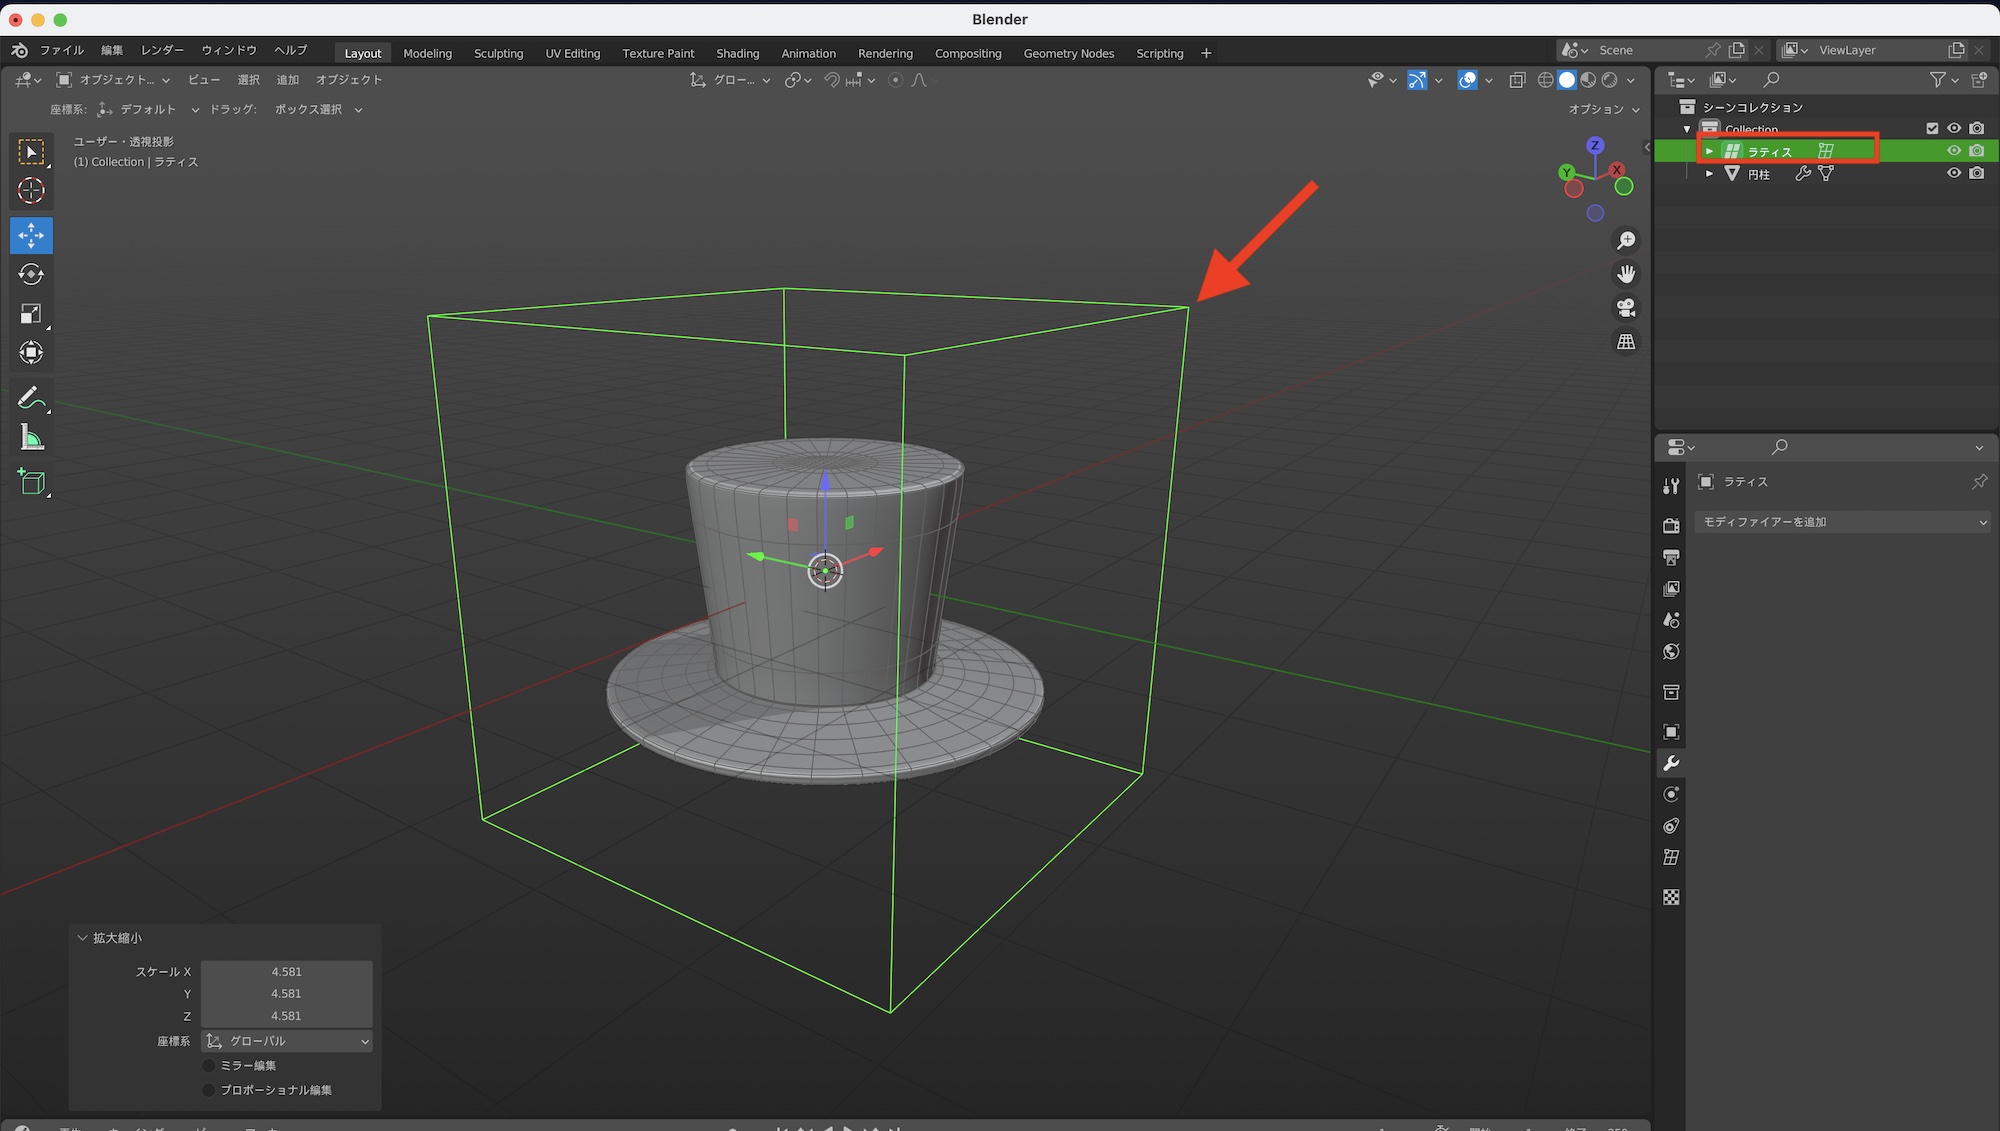The width and height of the screenshot is (2000, 1131).
Task: Open the 追加 menu in viewport header
Action: pyautogui.click(x=287, y=80)
